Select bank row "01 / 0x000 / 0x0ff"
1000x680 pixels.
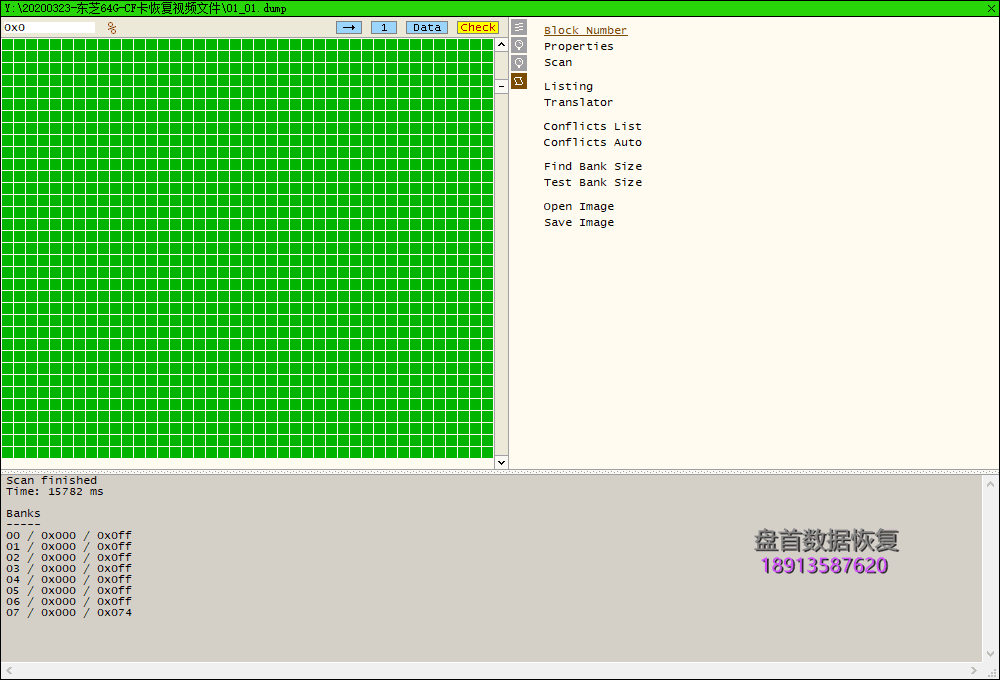(x=69, y=546)
